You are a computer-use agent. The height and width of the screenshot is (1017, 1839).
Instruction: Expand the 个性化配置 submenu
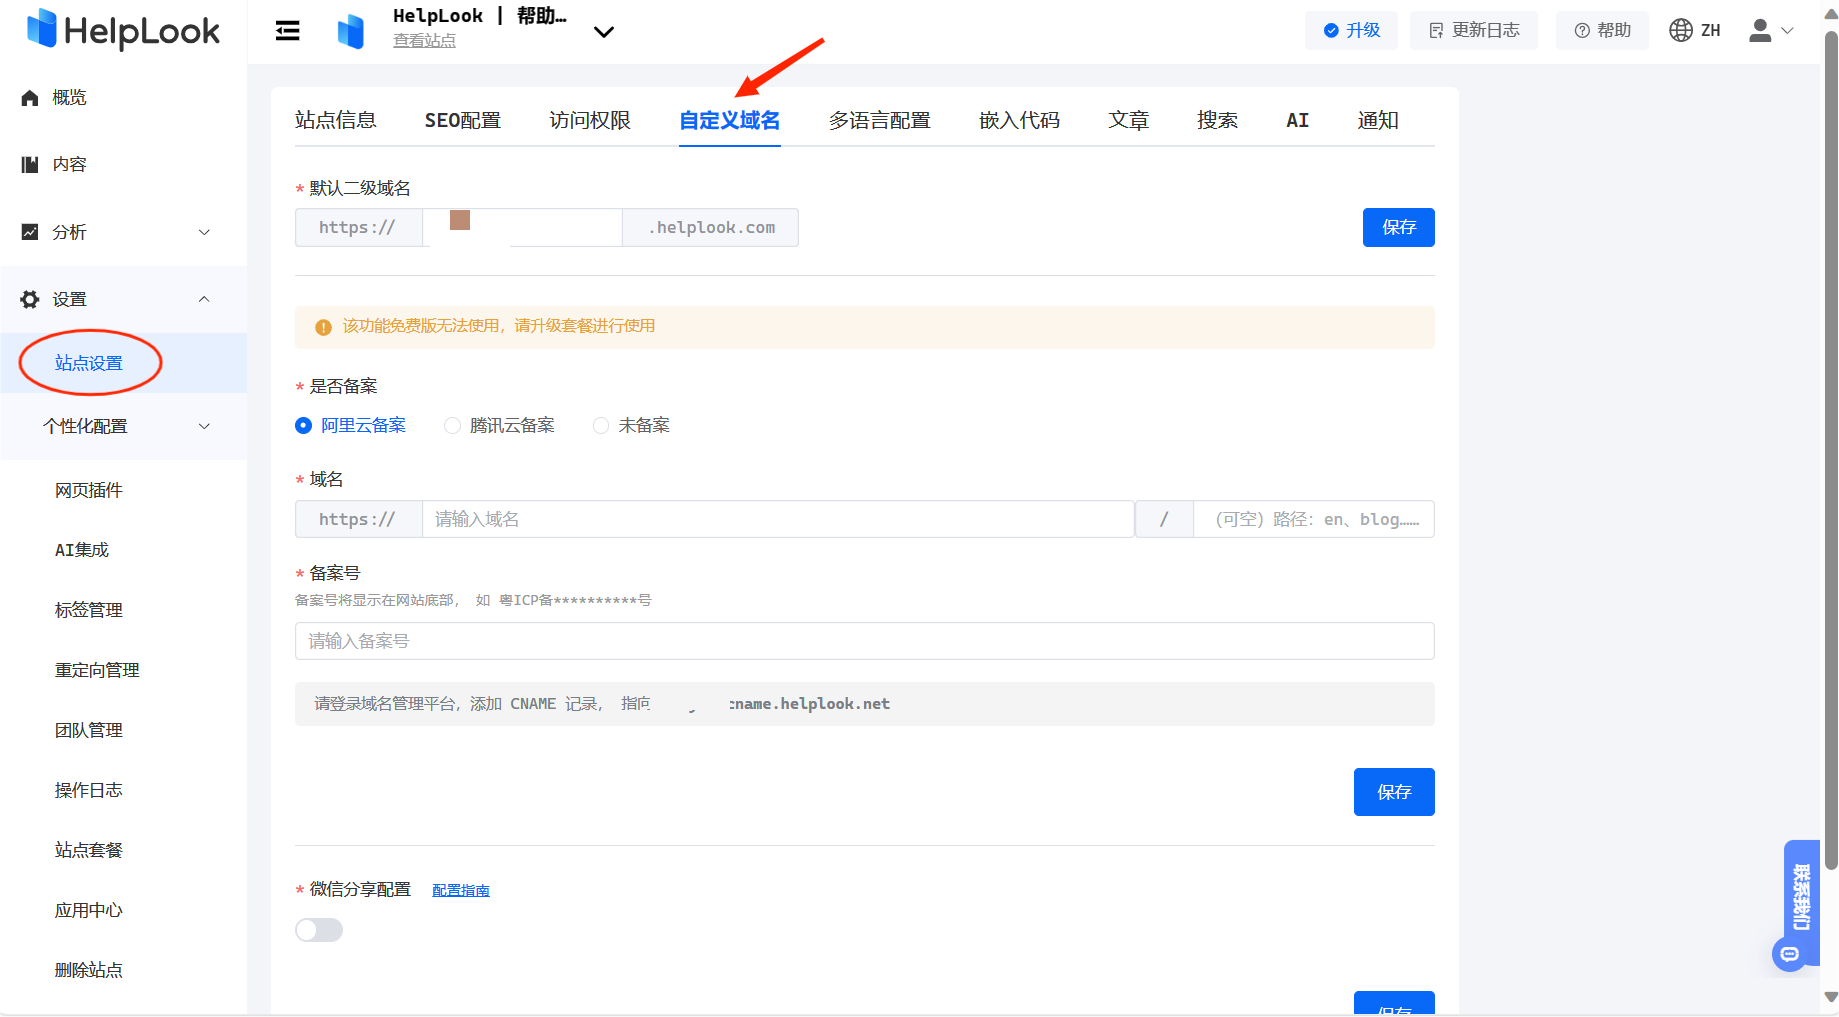click(204, 426)
